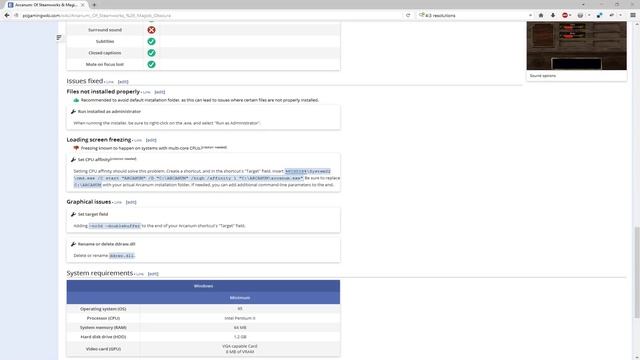The image size is (640, 360).
Task: Click the page vertical scrollbar thumb
Action: coord(636,271)
